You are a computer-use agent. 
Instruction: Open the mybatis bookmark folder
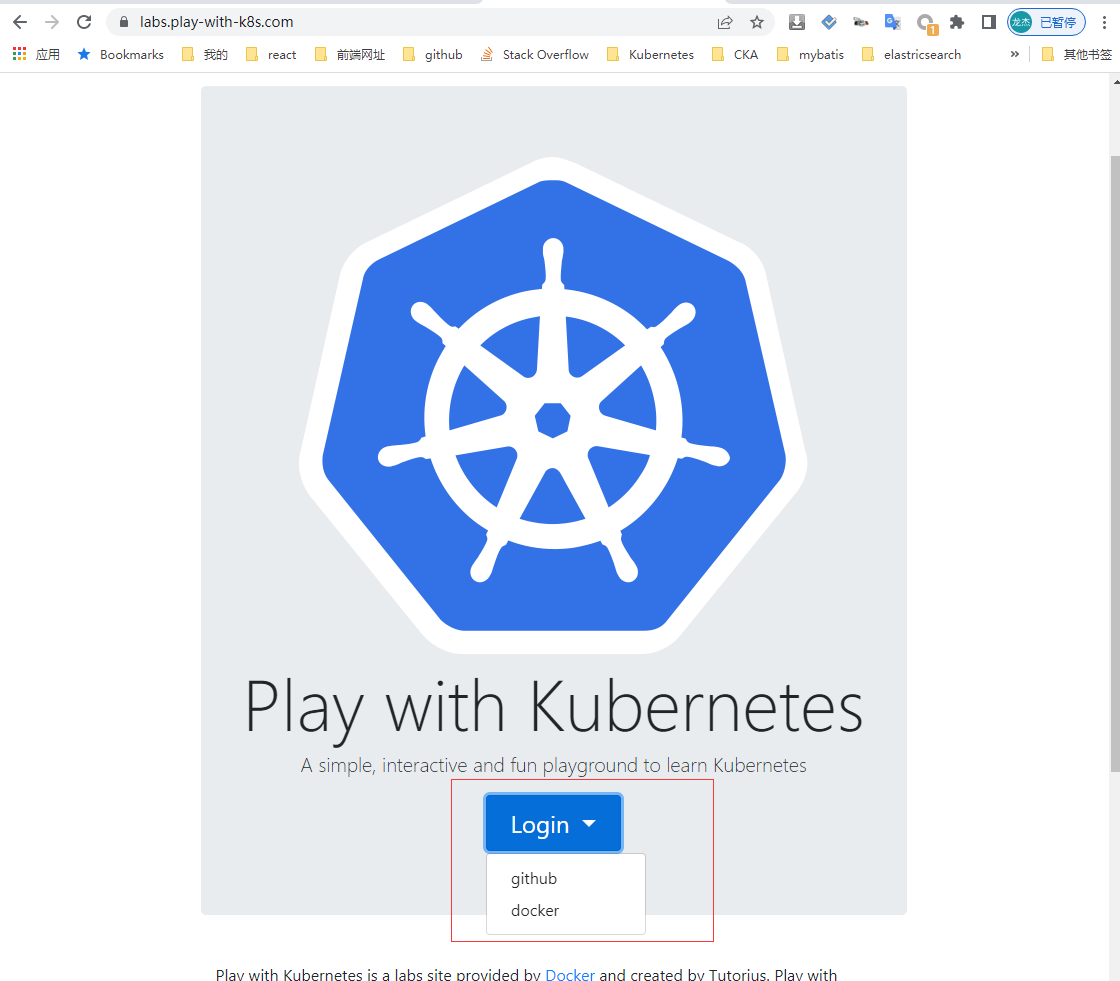coord(810,54)
